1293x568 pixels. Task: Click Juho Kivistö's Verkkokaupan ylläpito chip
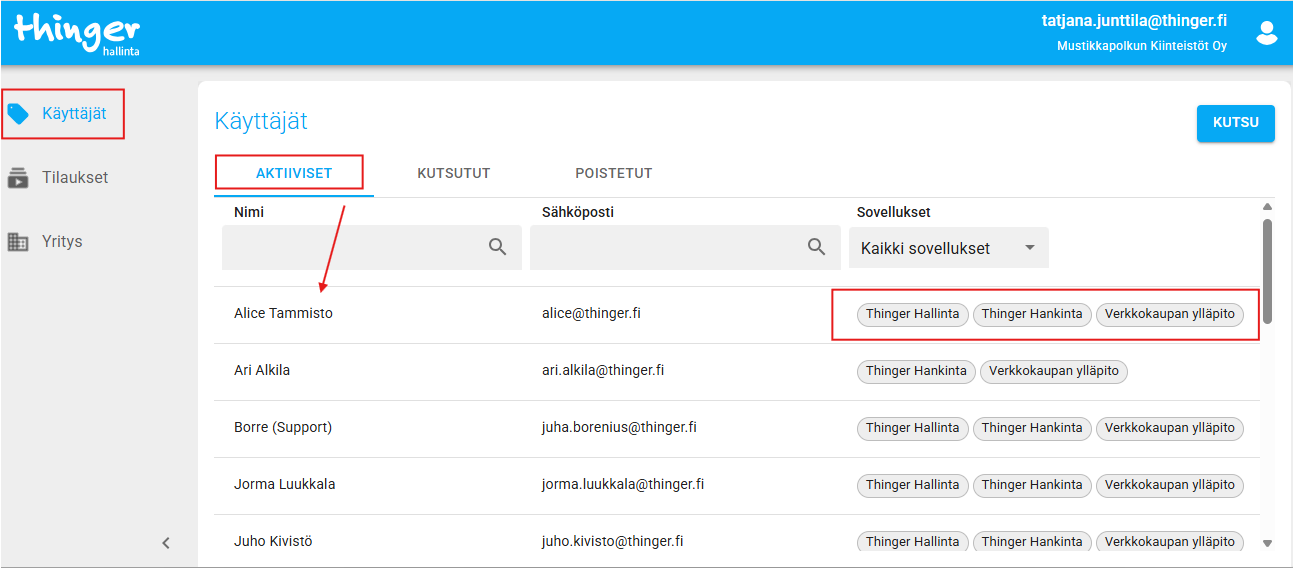tap(1170, 542)
